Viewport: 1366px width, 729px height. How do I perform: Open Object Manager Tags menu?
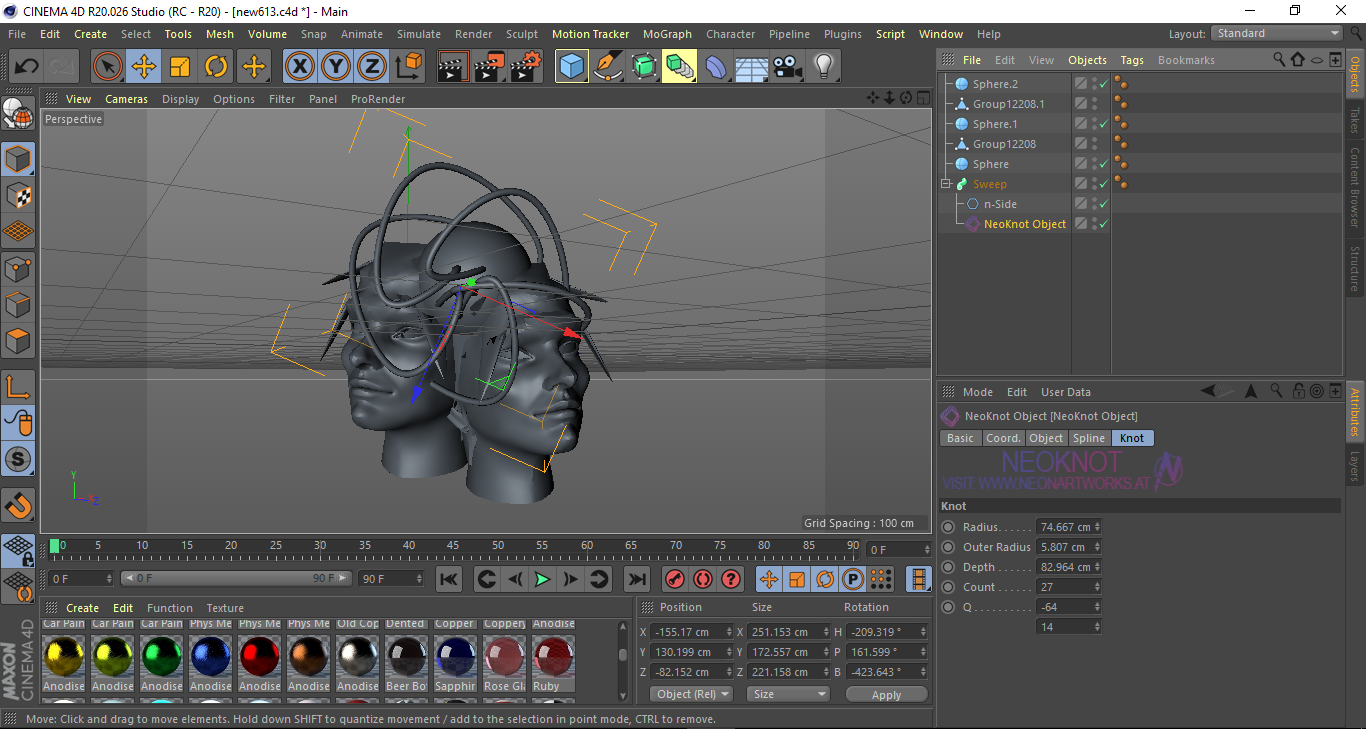[x=1131, y=60]
